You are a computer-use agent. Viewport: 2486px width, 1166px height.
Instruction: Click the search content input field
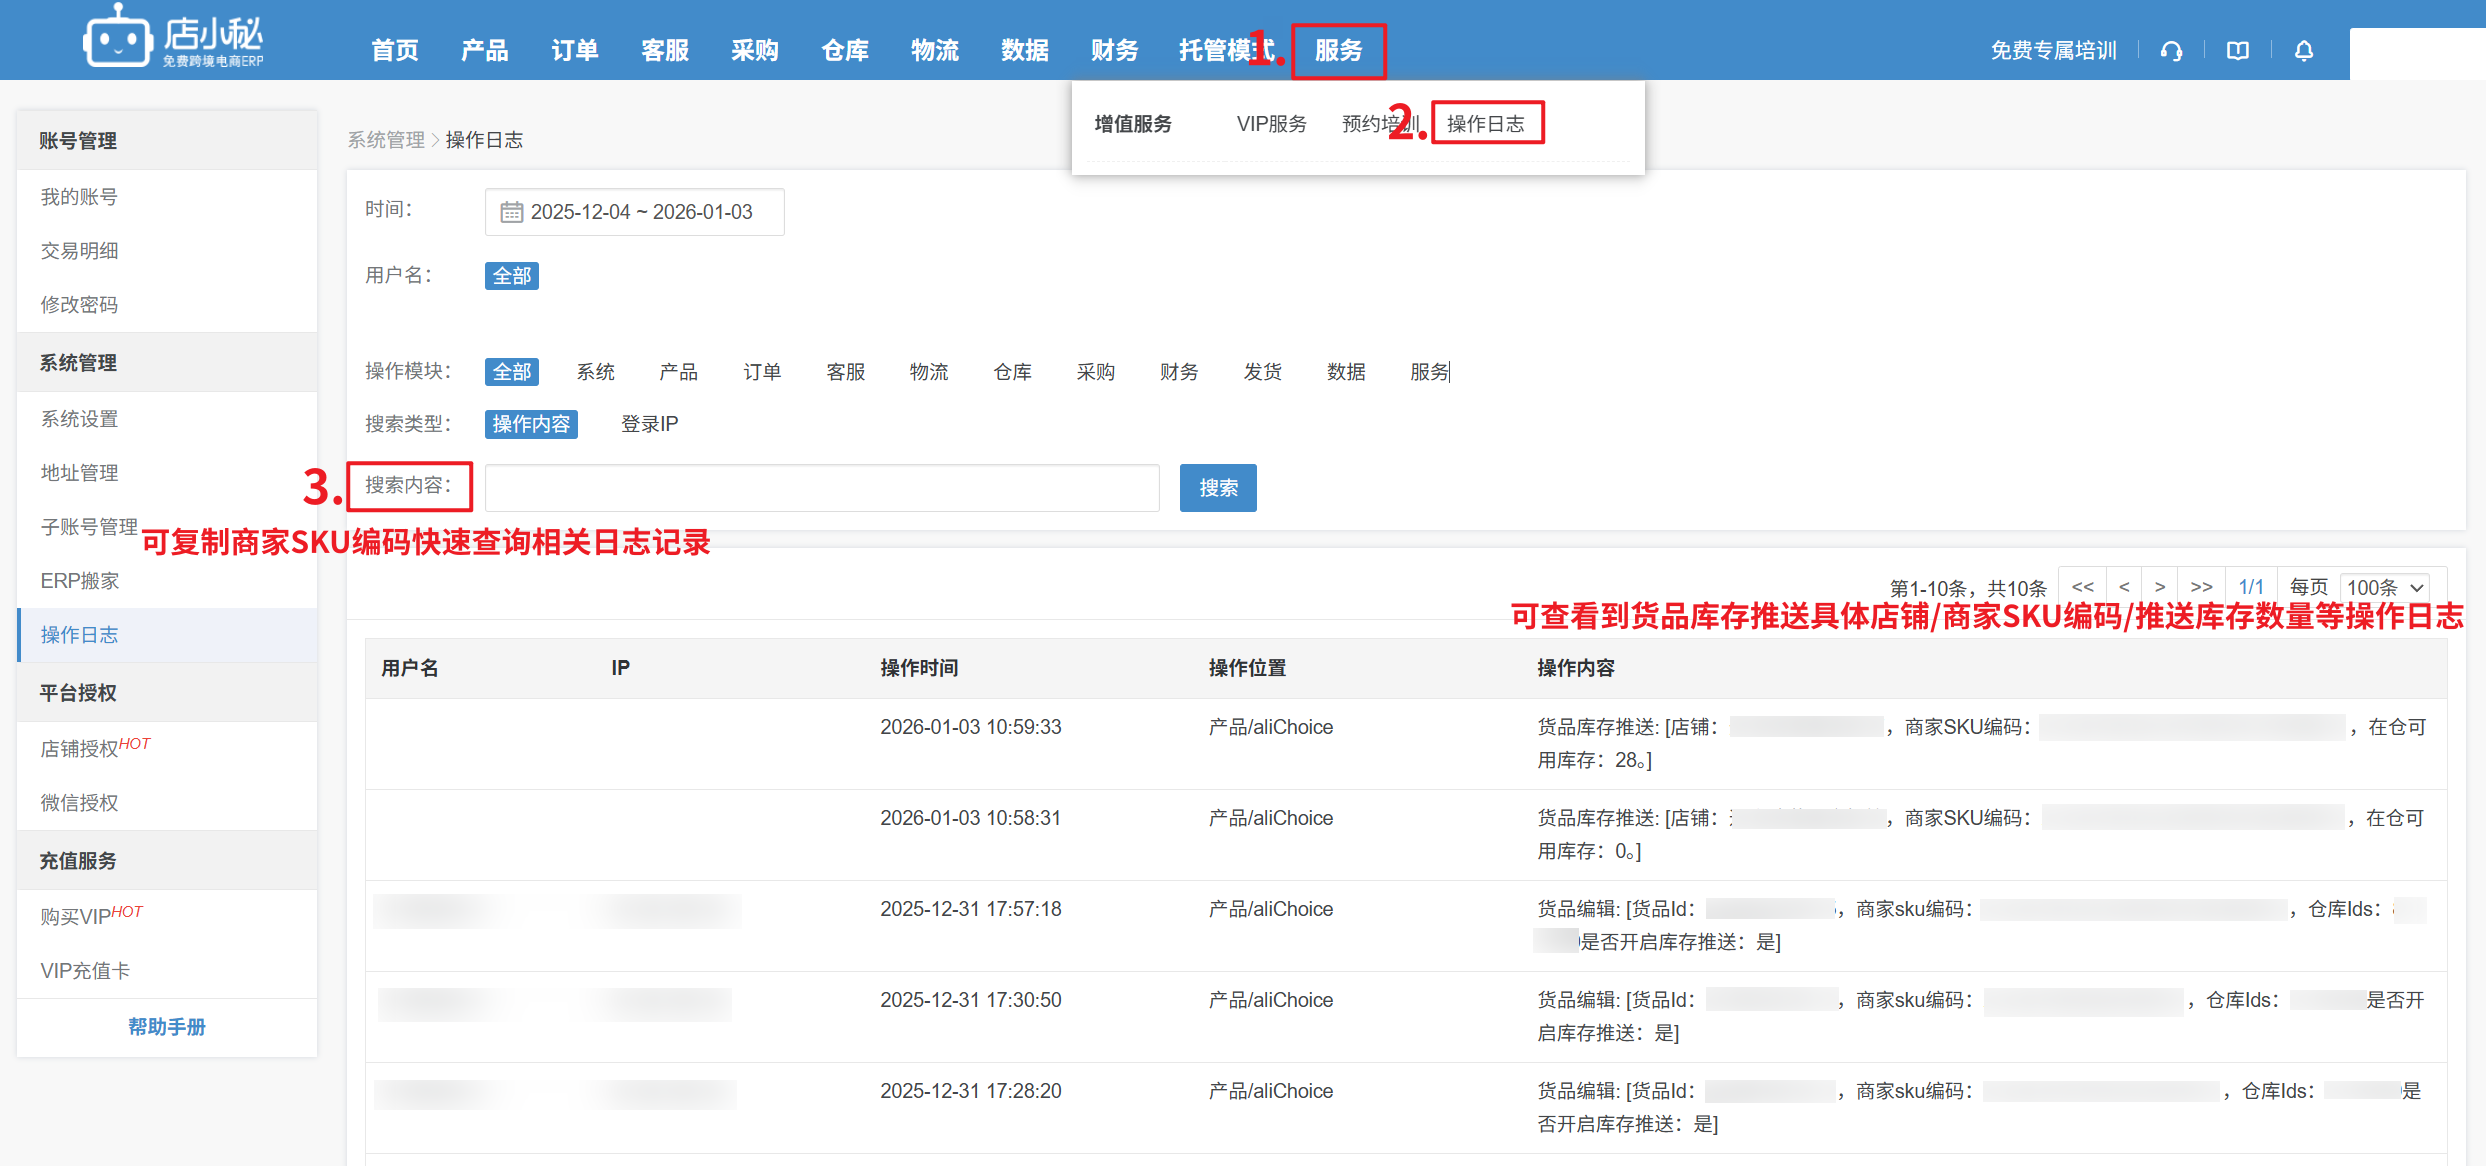tap(821, 488)
